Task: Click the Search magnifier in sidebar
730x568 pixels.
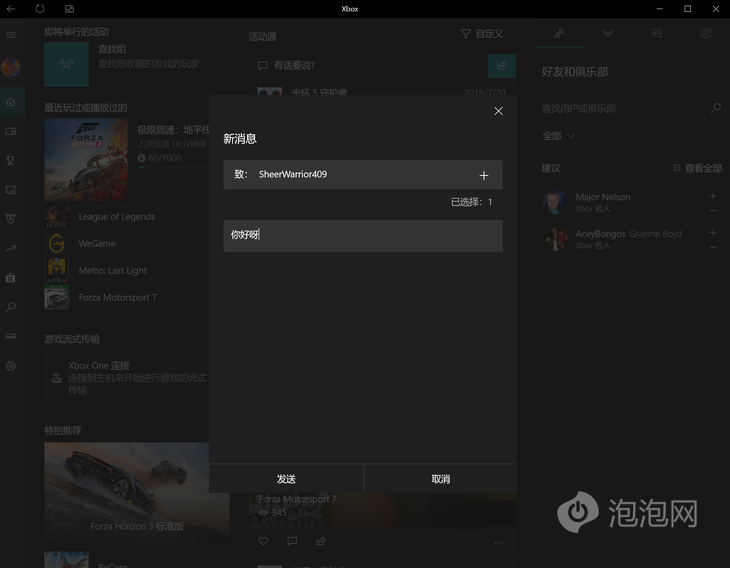Action: click(x=11, y=307)
